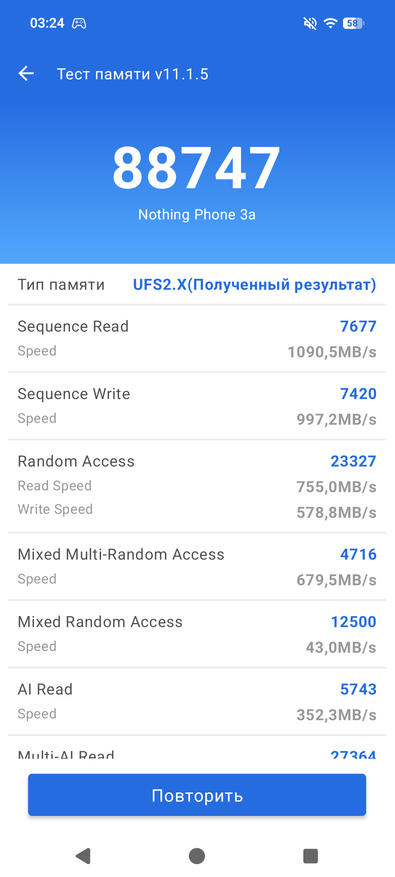
Task: Select the Sequence Write score 7420
Action: pyautogui.click(x=358, y=394)
